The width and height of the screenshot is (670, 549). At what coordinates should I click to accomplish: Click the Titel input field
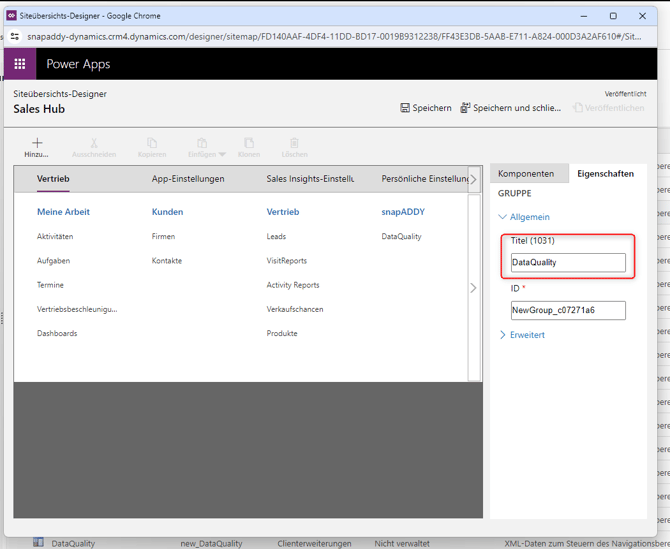pyautogui.click(x=567, y=263)
